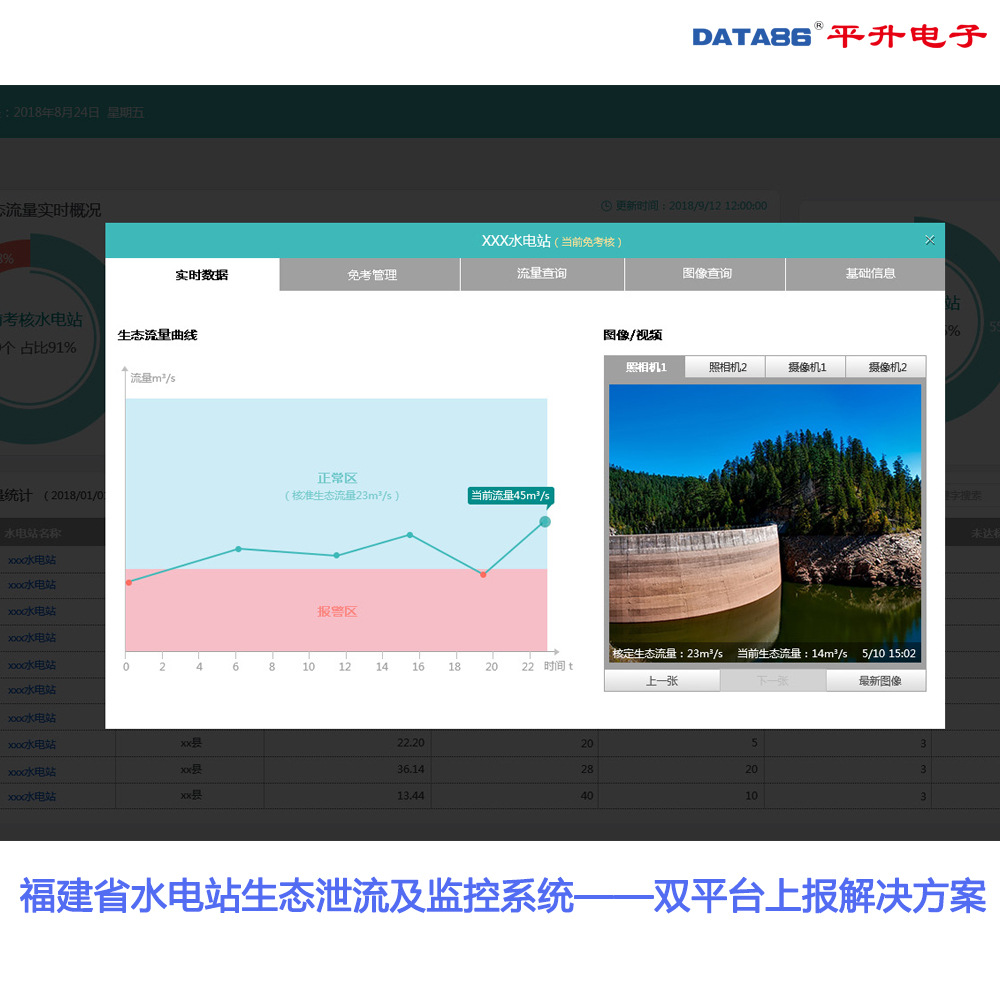Click the 上一张 previous image button
The height and width of the screenshot is (1000, 1000).
coord(662,680)
